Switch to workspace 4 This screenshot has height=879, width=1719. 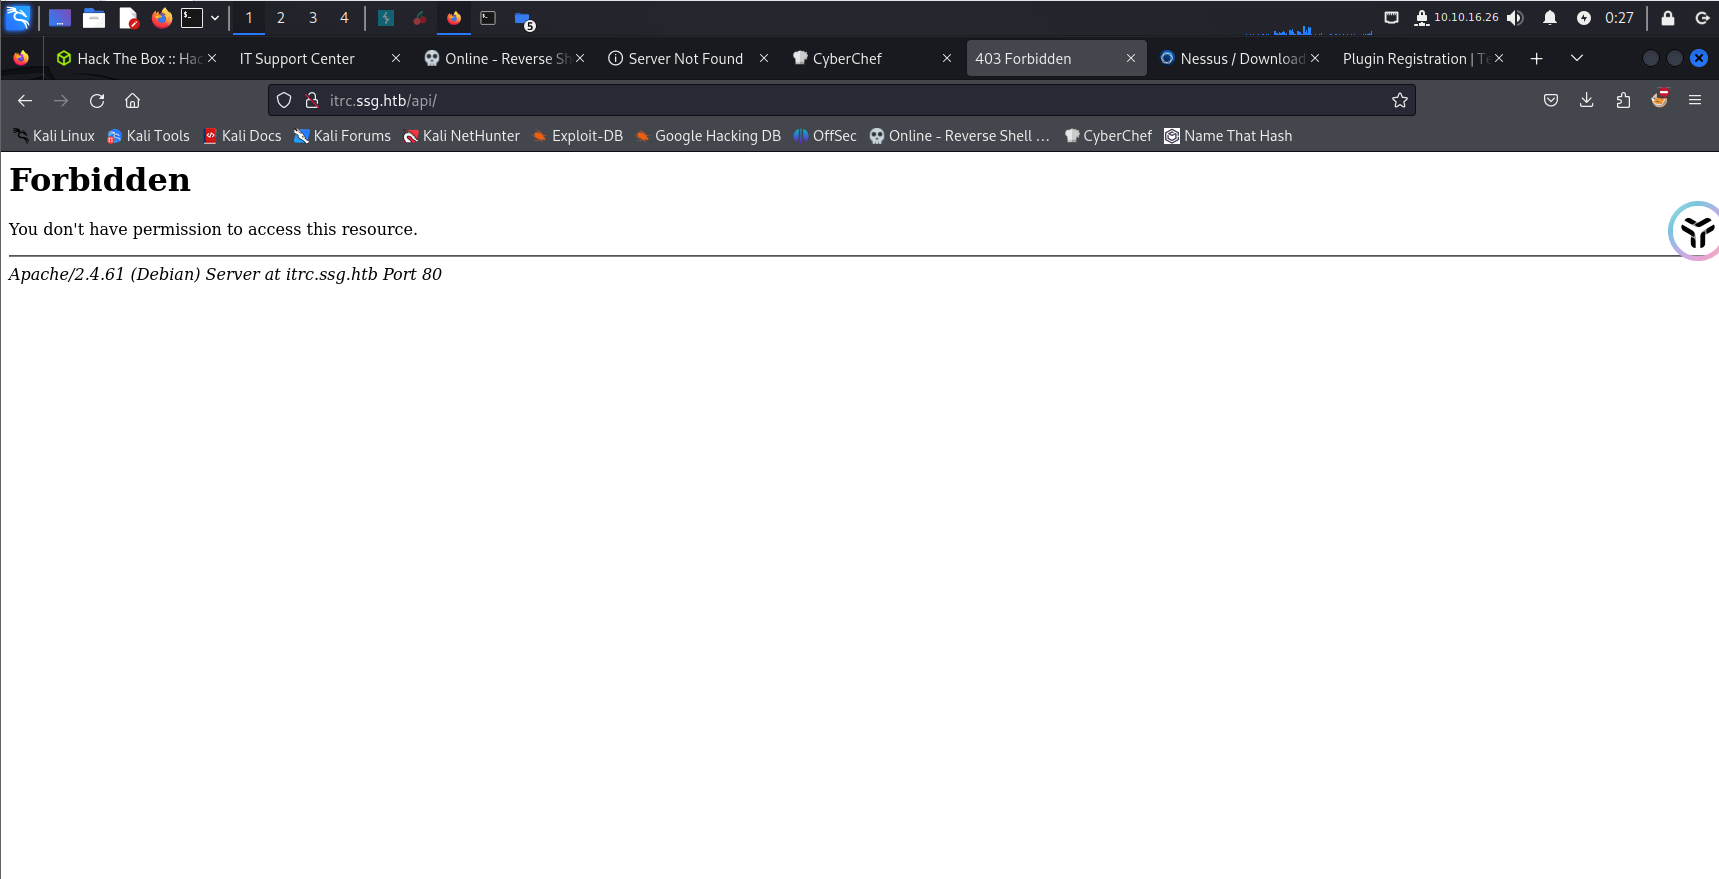[344, 18]
